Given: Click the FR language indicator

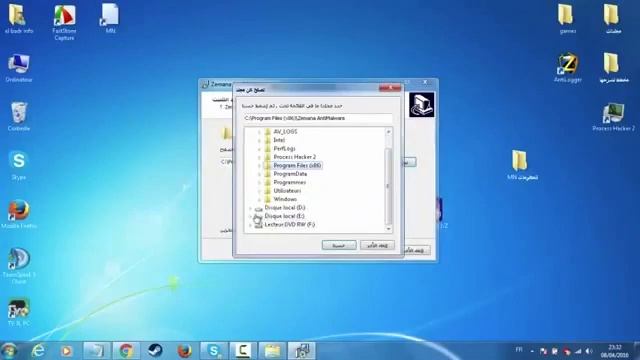Looking at the screenshot, I should [519, 350].
